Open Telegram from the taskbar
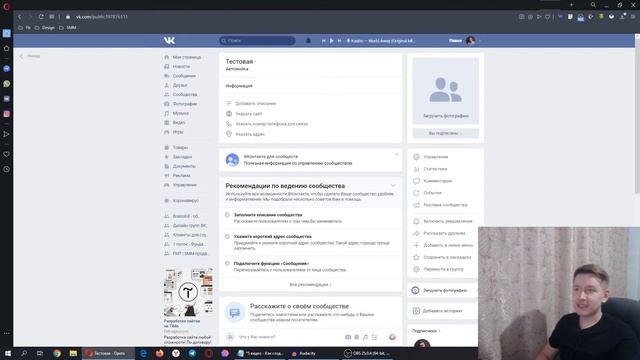Screen dimensions: 640x360 point(192,353)
